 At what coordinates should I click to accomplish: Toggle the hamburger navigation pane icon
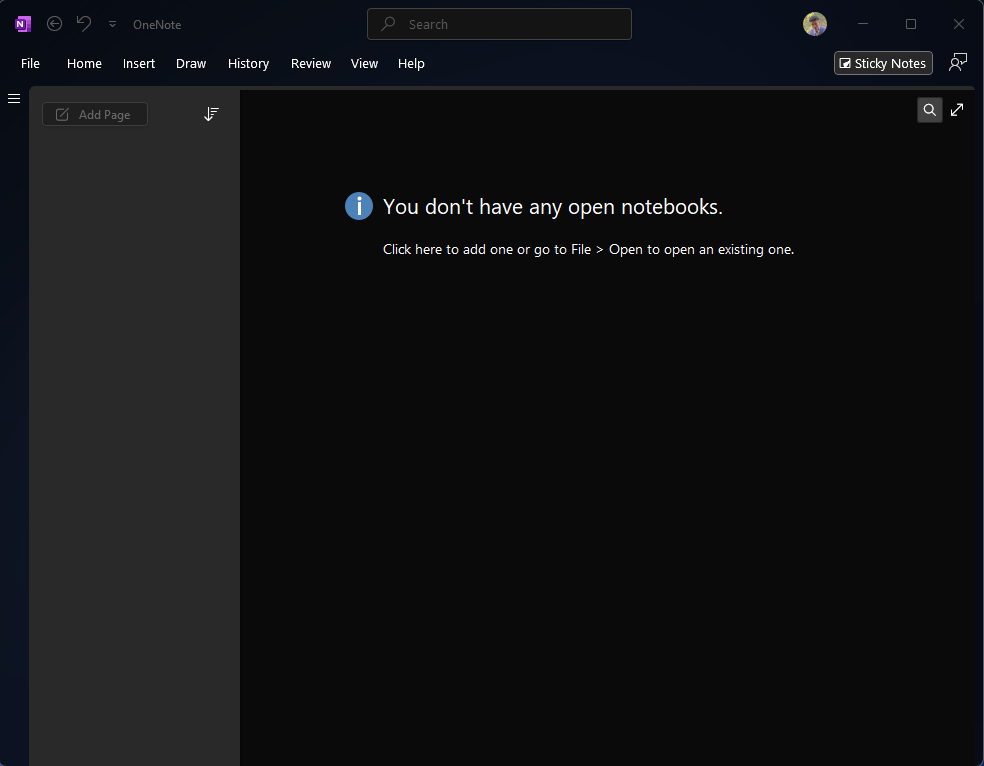(14, 98)
